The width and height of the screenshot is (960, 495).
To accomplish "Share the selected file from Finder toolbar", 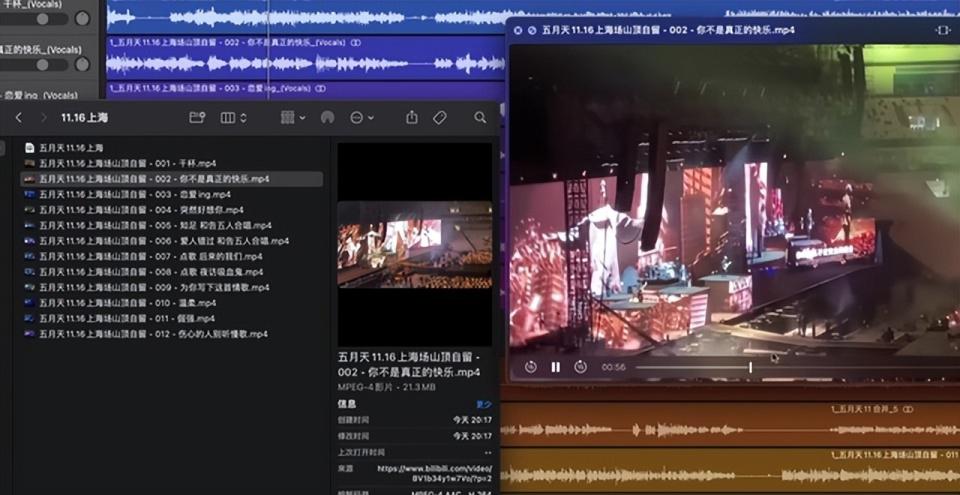I will point(412,117).
